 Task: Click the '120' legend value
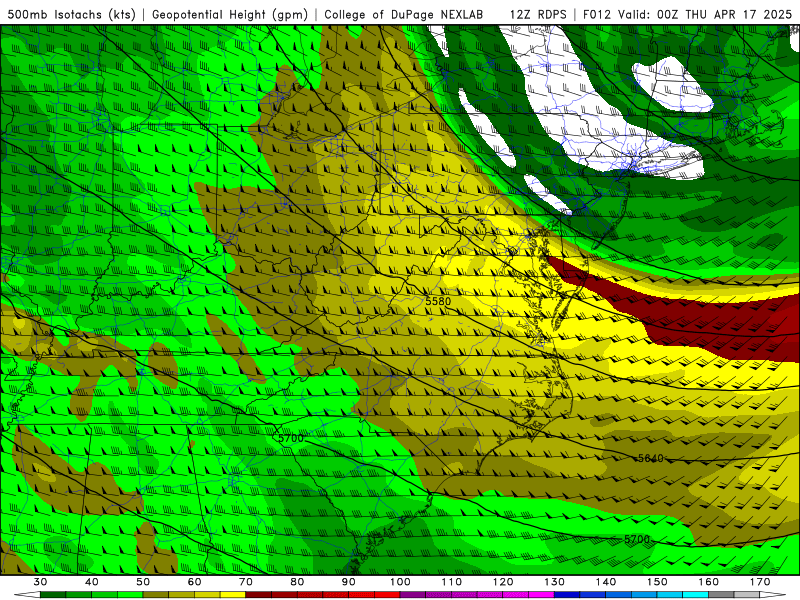click(503, 582)
